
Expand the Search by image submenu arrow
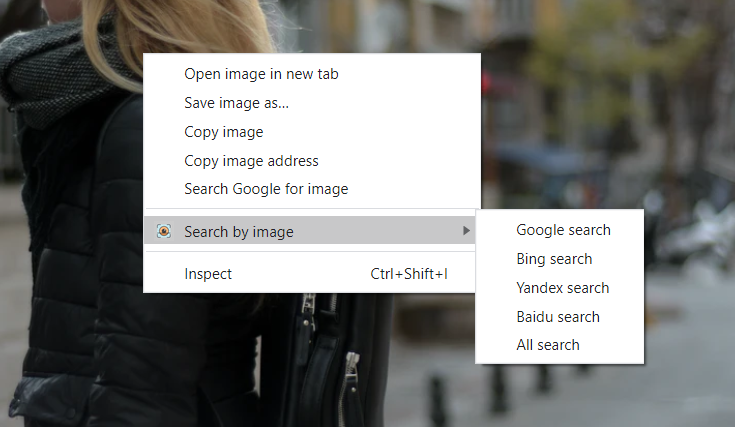pyautogui.click(x=466, y=232)
